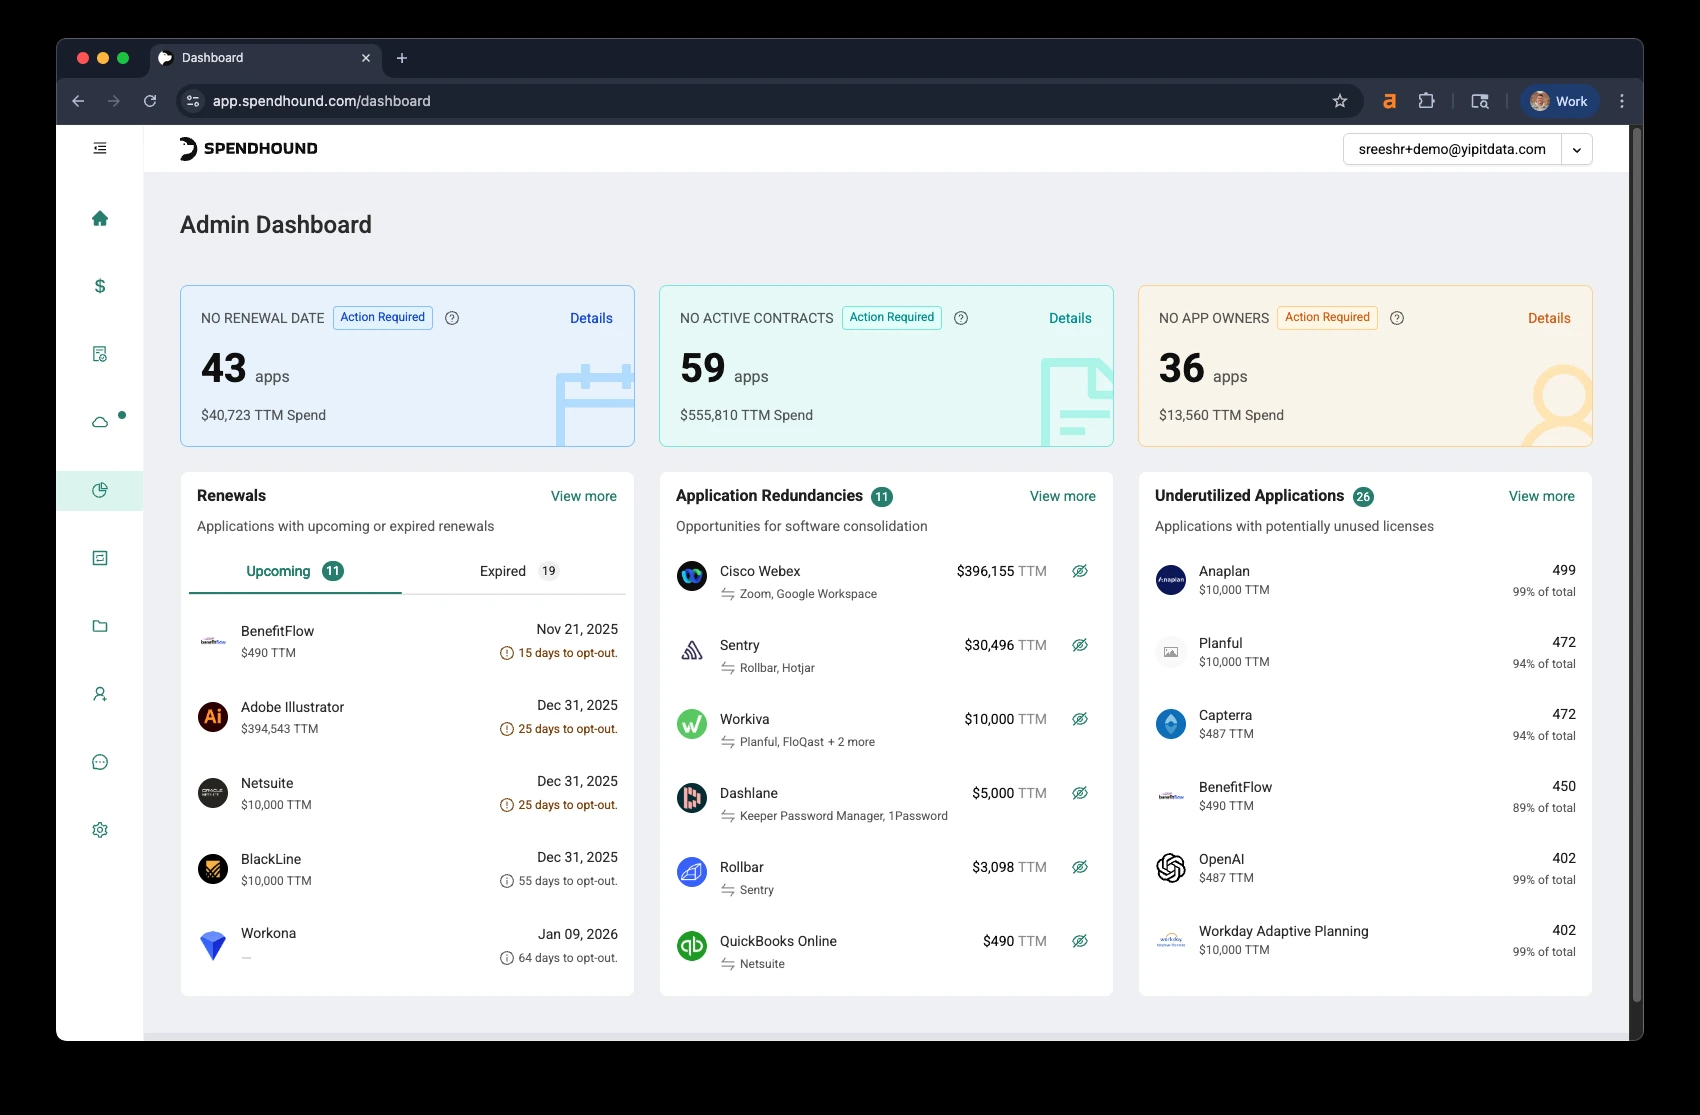The height and width of the screenshot is (1115, 1700).
Task: Hide the Rollbar redundancy row
Action: tap(1080, 867)
